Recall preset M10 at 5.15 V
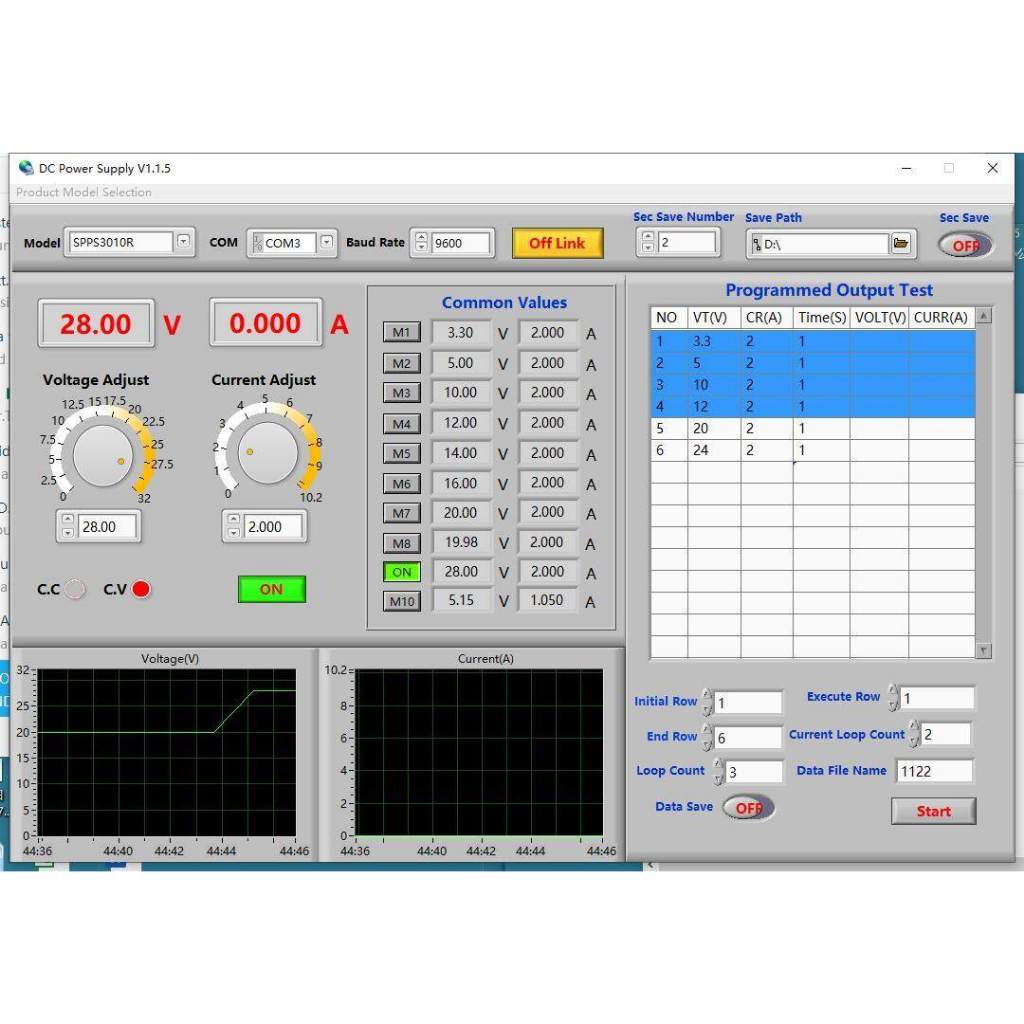 coord(402,601)
